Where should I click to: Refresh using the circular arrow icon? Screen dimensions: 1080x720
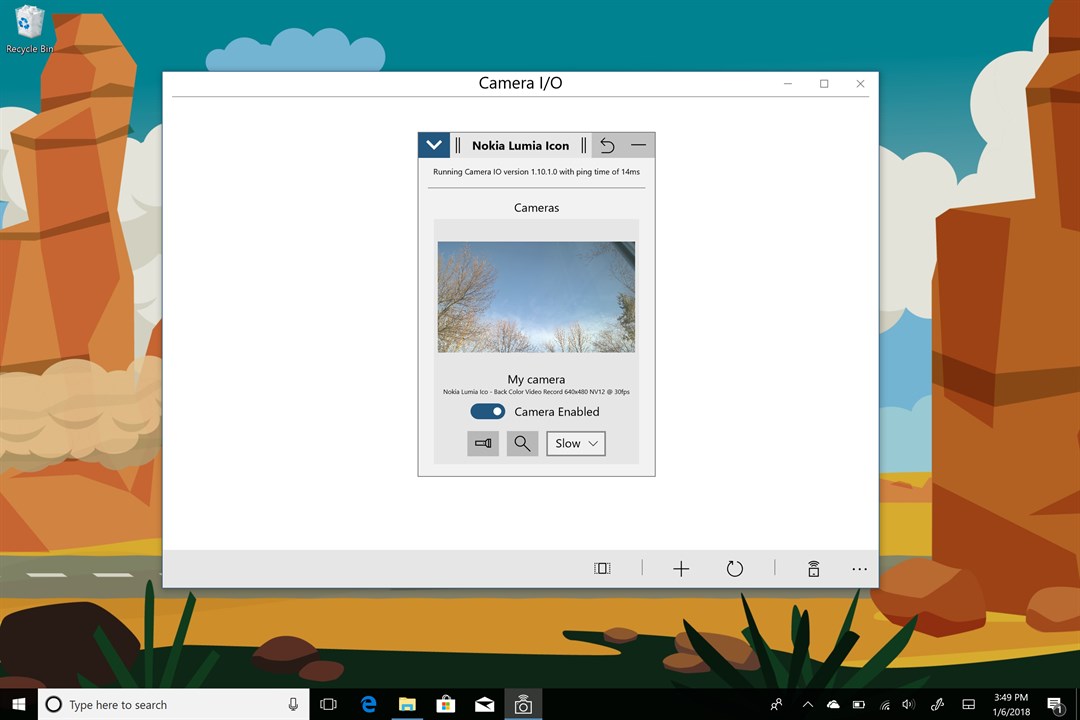(x=734, y=568)
